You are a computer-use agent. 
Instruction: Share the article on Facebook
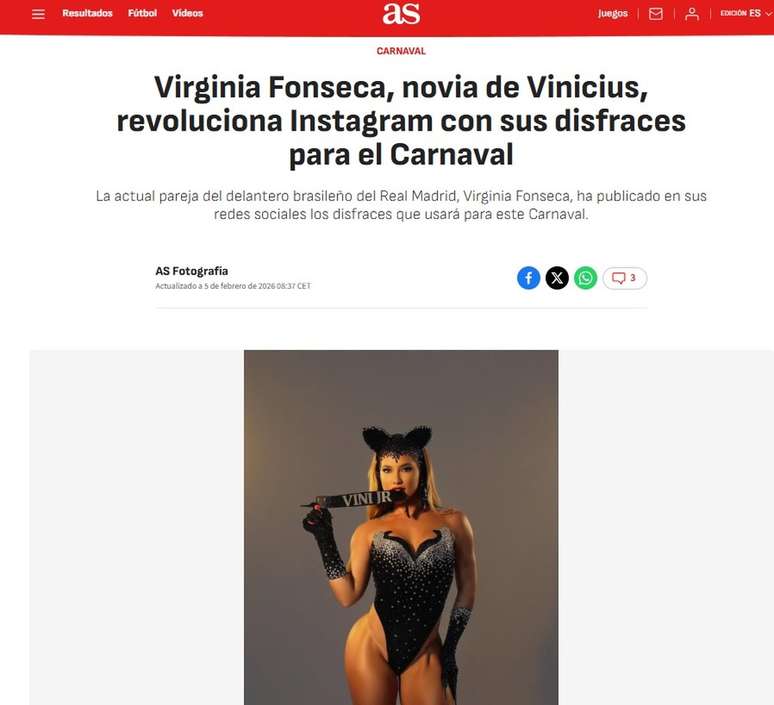pos(528,278)
